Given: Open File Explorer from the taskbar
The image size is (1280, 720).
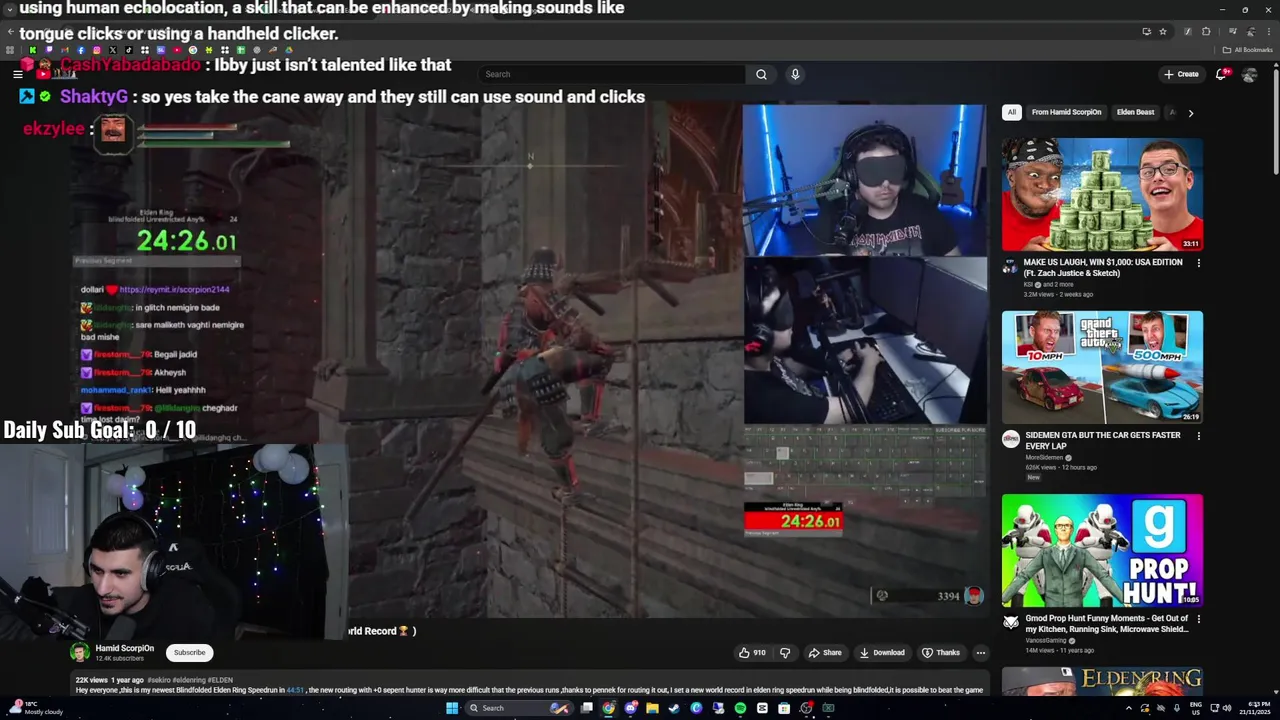Looking at the screenshot, I should pos(652,708).
